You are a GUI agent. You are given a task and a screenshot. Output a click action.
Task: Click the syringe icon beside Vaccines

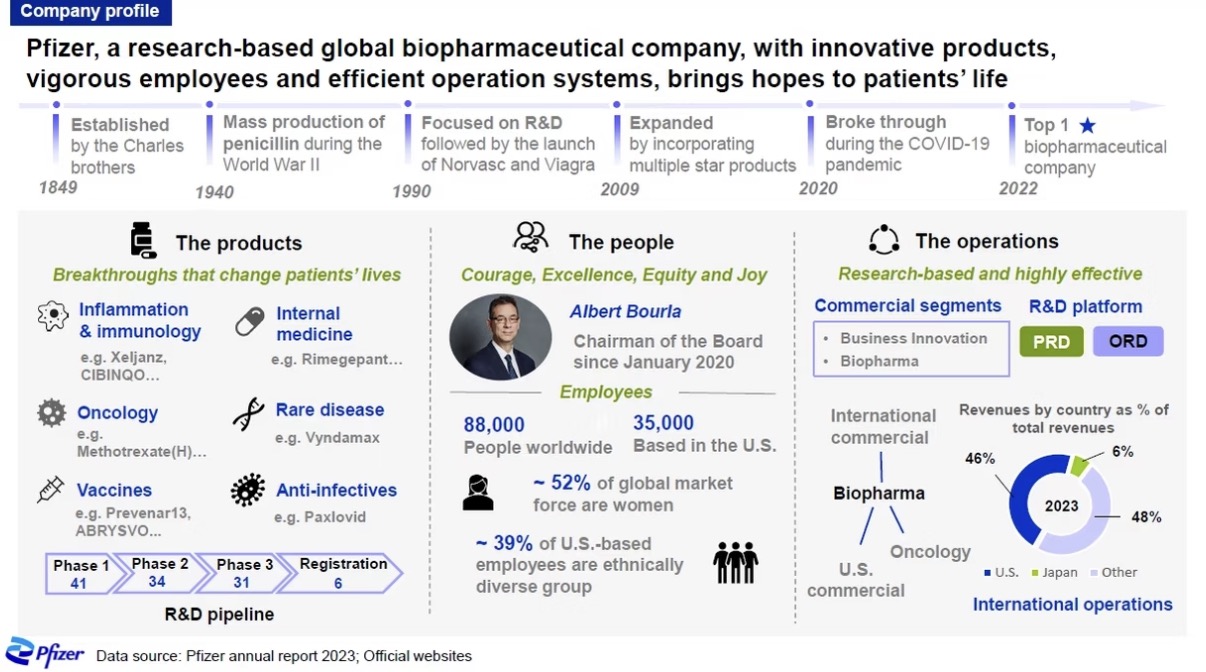pyautogui.click(x=50, y=490)
